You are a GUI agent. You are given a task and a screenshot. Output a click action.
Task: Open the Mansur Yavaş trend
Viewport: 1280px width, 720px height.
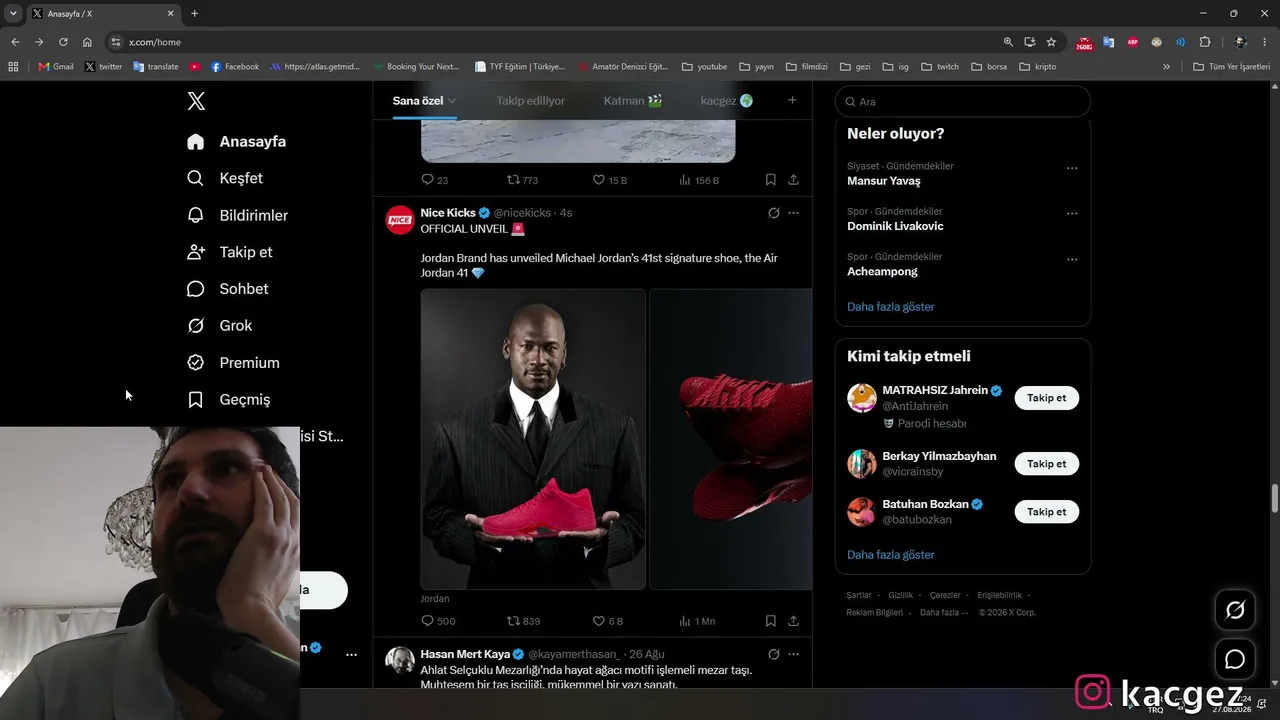(884, 181)
